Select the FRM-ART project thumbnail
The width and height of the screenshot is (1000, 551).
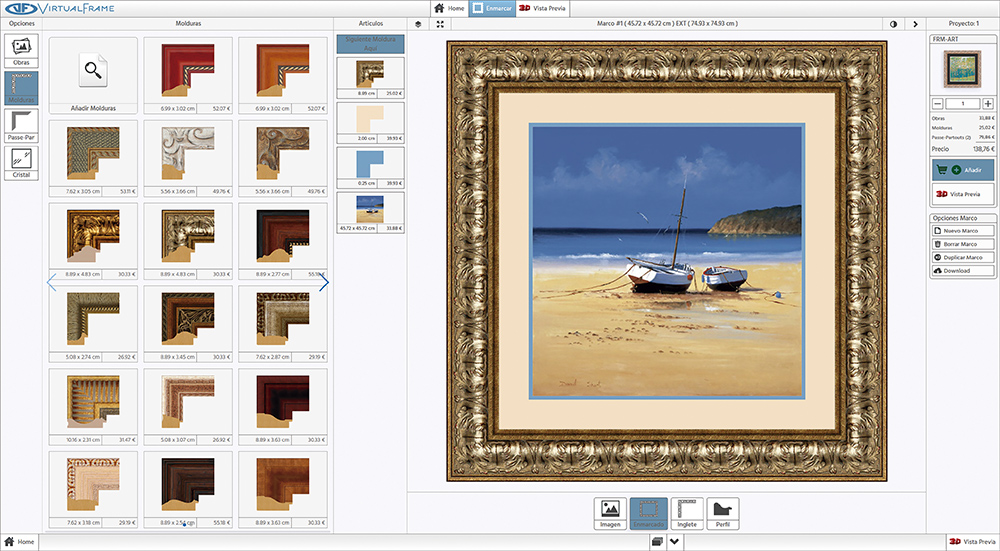point(962,70)
